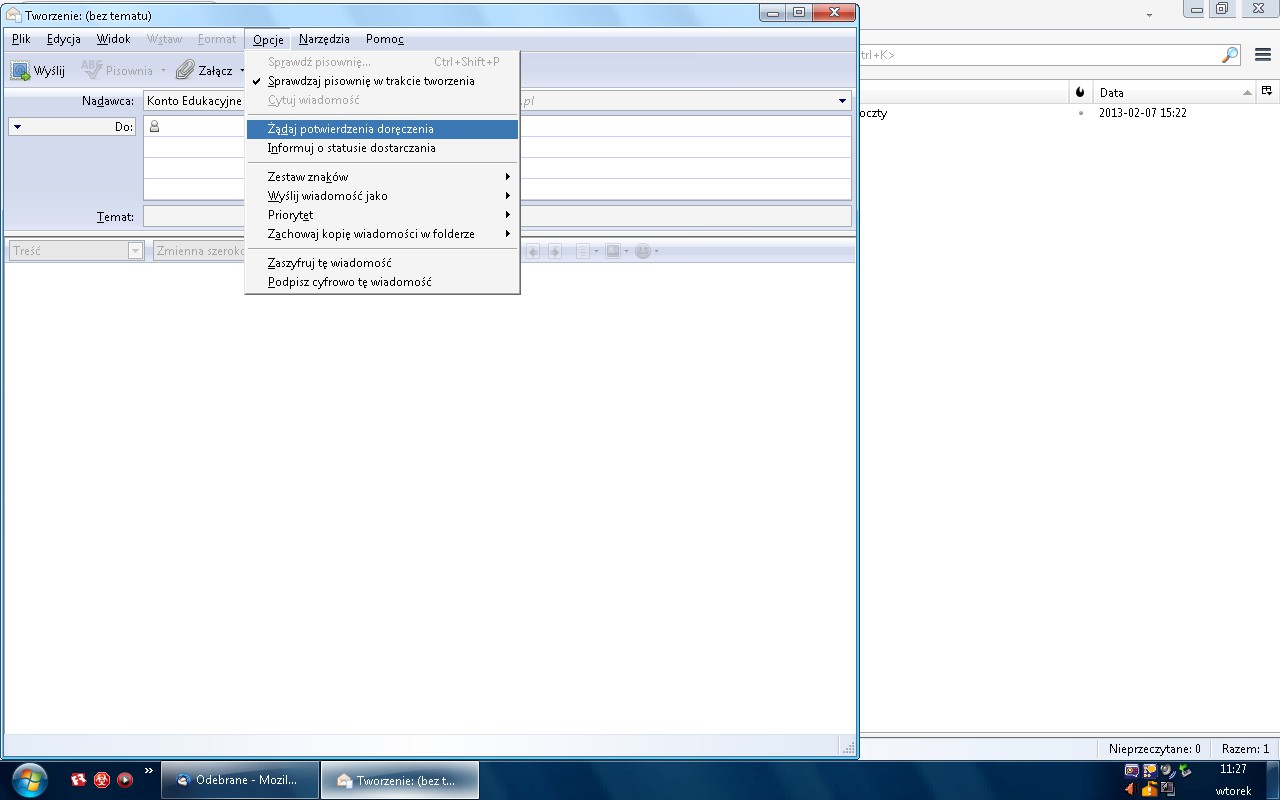The height and width of the screenshot is (800, 1280).
Task: Expand Wyślij wiadomość jako submenu
Action: pos(382,196)
